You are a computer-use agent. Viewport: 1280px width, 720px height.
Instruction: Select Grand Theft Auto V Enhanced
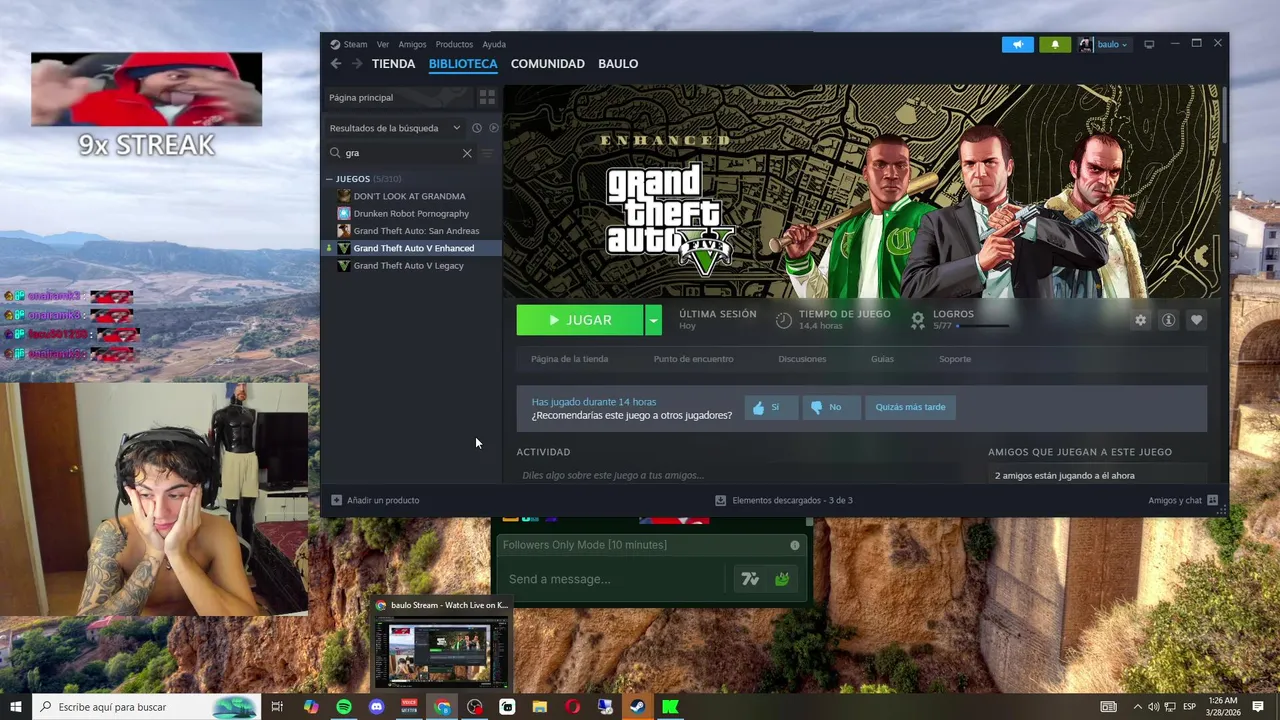[412, 248]
